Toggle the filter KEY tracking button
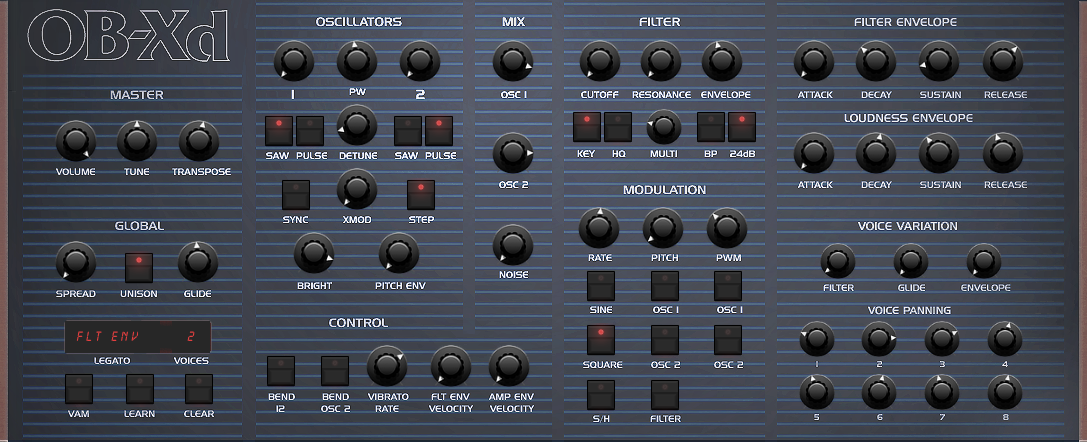Viewport: 1087px width, 442px height. pos(586,127)
